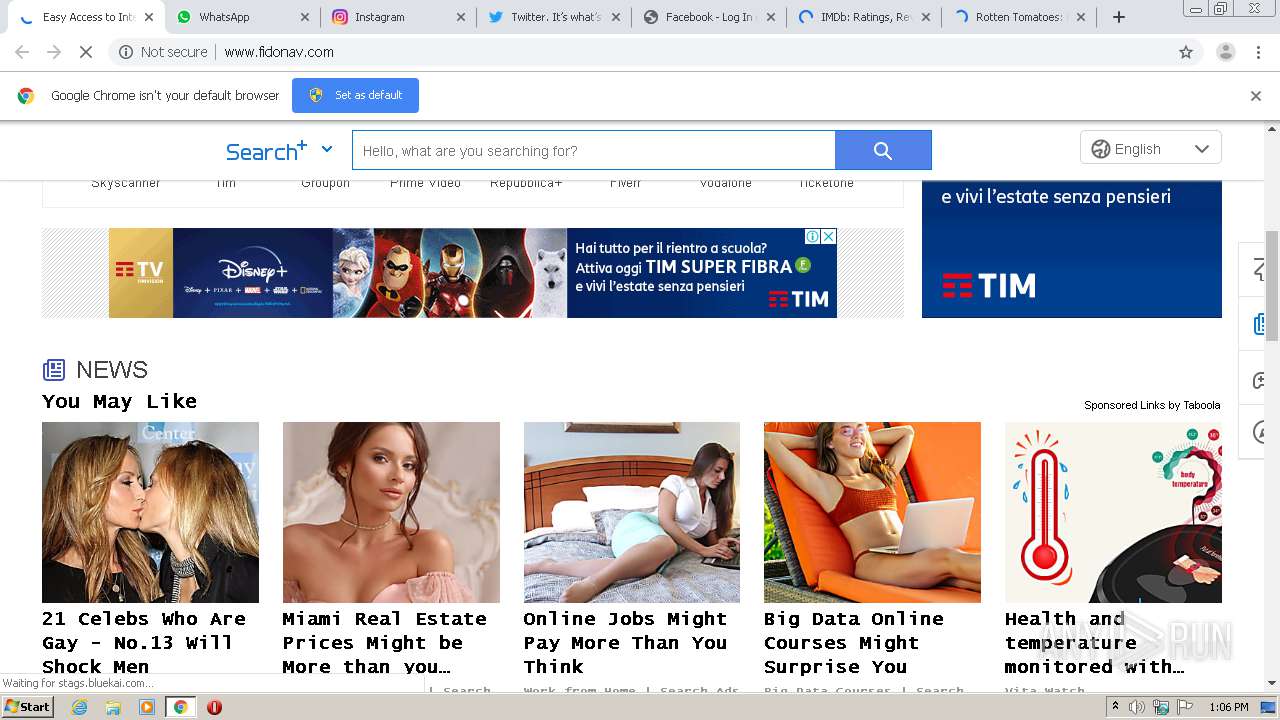Switch to the Instagram tab

pos(396,17)
